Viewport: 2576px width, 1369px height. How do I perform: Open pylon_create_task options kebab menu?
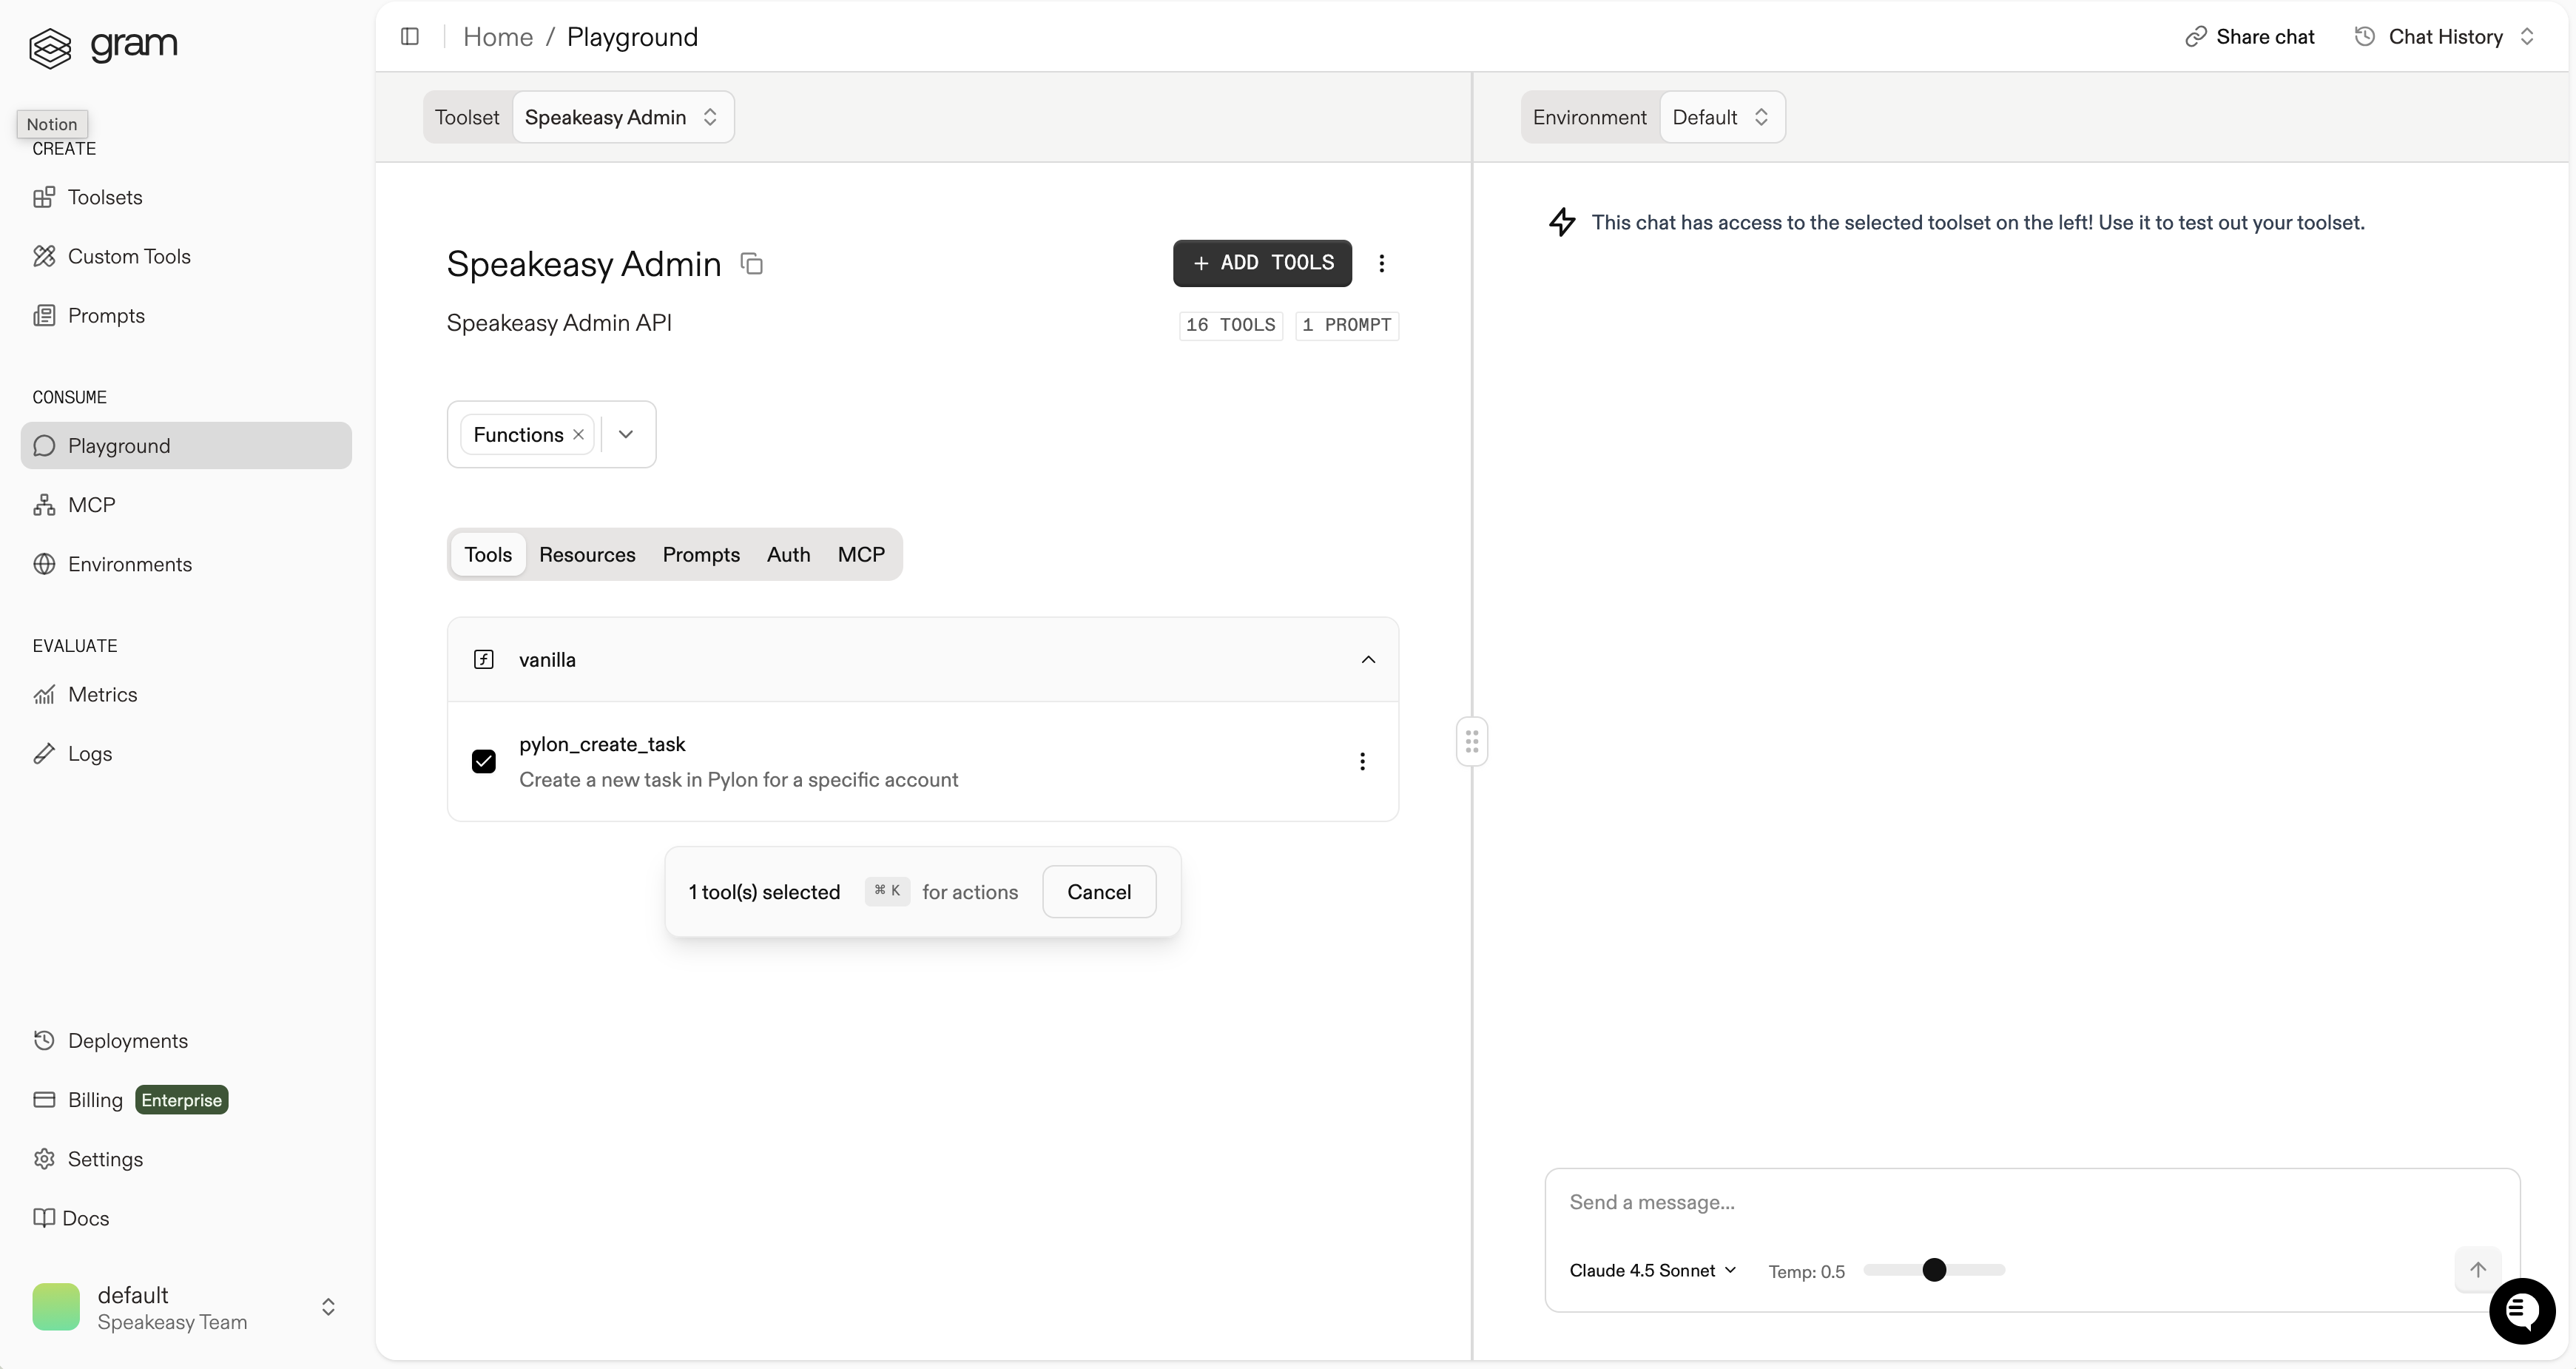1361,762
